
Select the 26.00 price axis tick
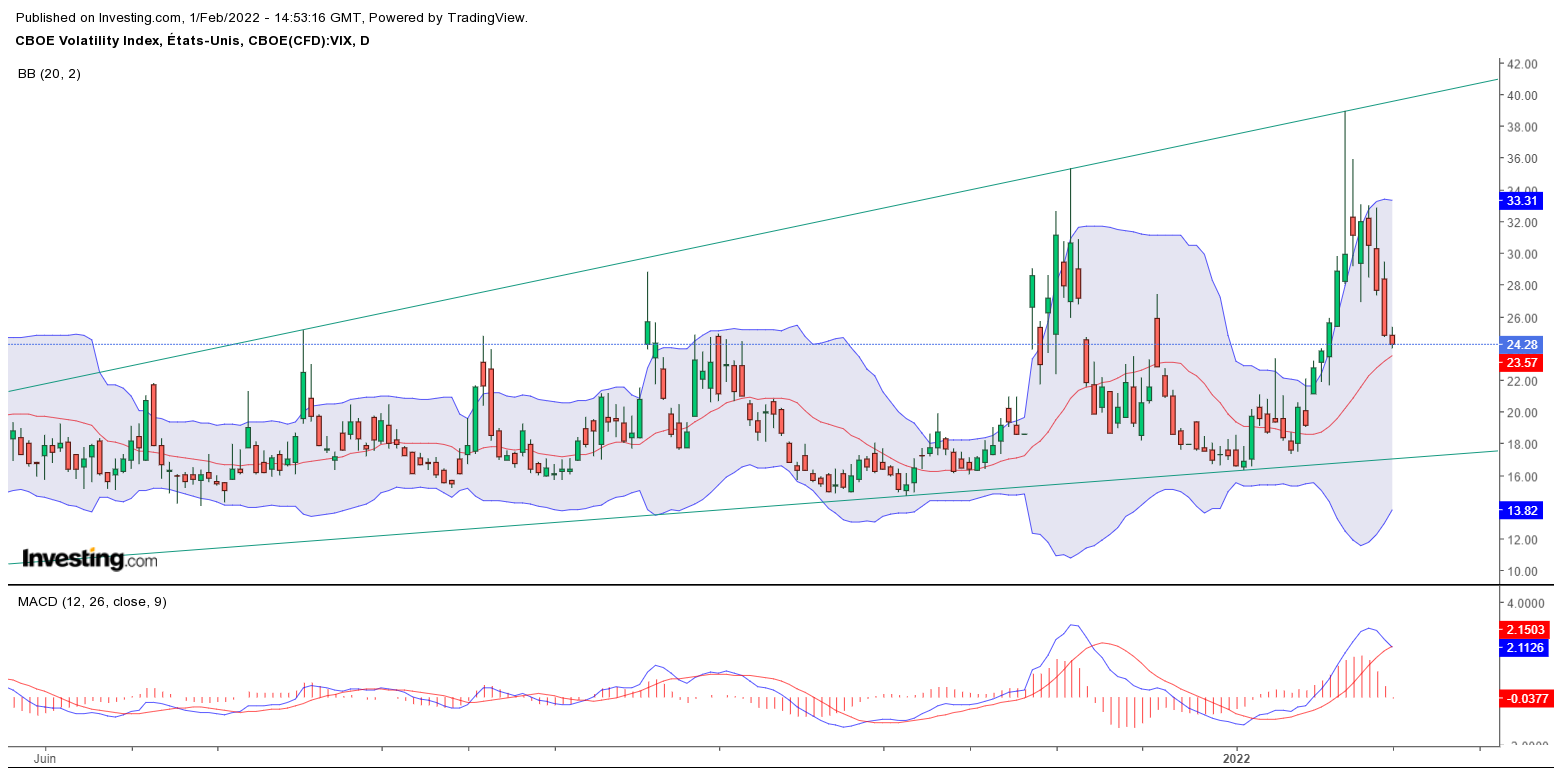click(x=1521, y=318)
